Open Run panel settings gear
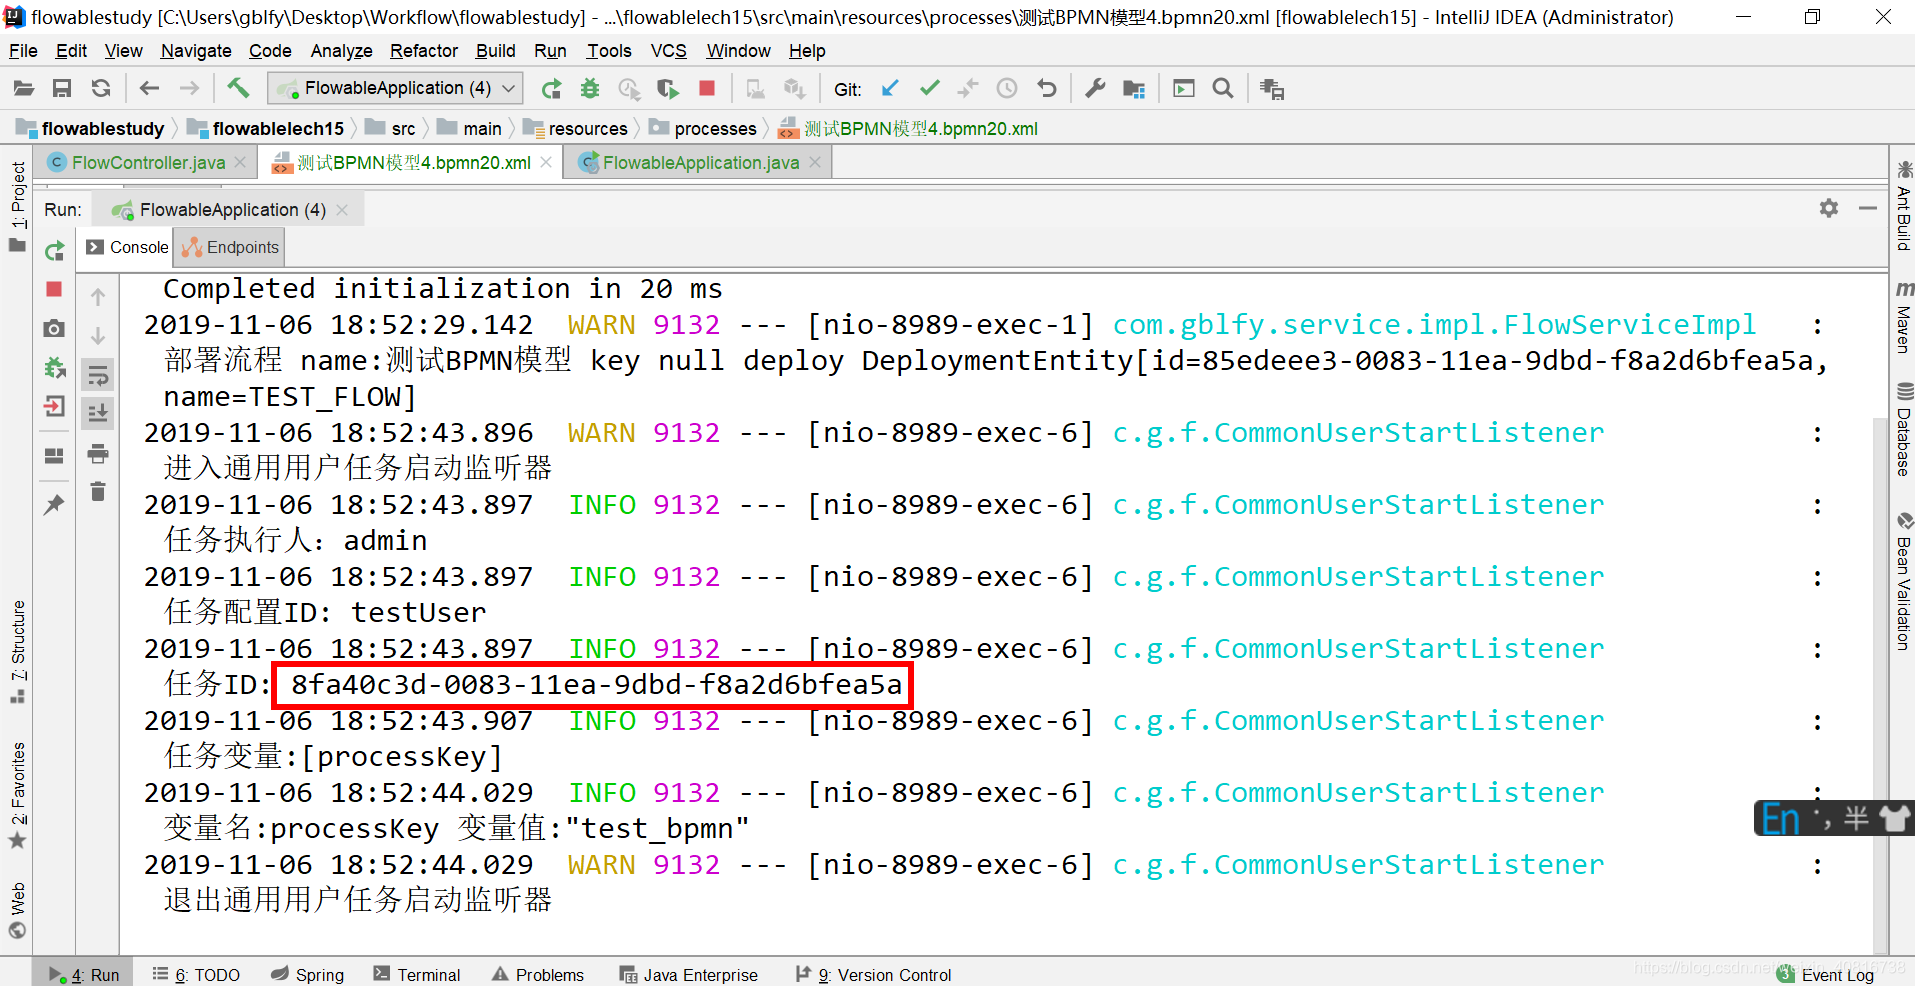 [1829, 208]
